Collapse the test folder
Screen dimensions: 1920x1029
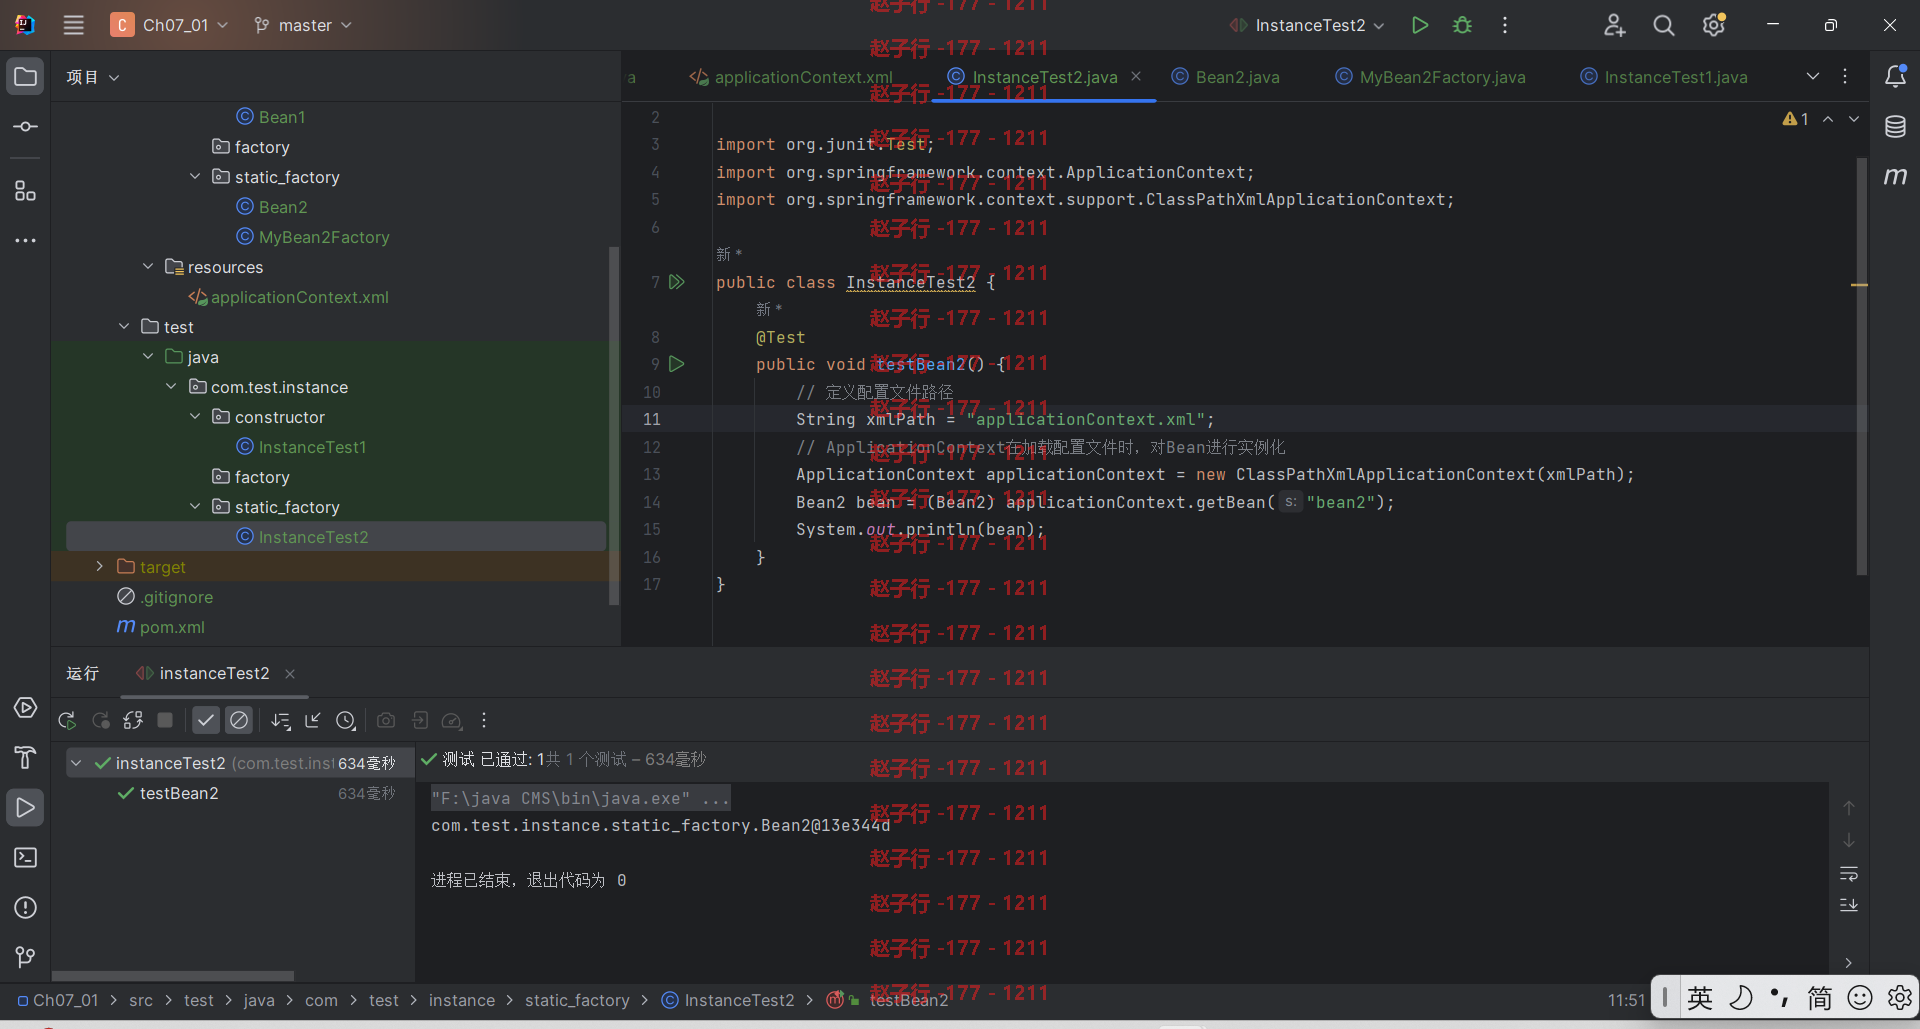tap(124, 326)
